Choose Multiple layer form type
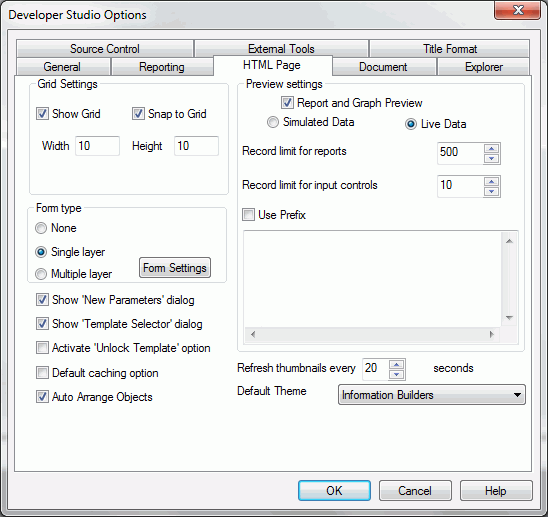Screen dimensions: 548x517 pyautogui.click(x=41, y=274)
